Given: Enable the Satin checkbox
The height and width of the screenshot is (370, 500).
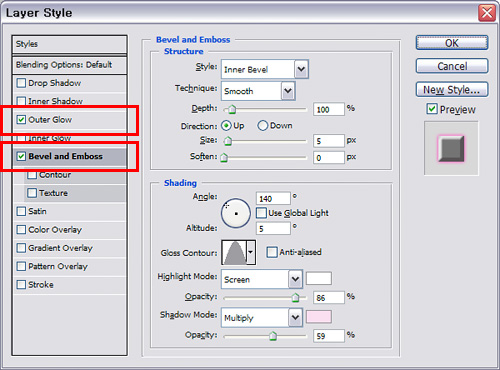Looking at the screenshot, I should 21,211.
